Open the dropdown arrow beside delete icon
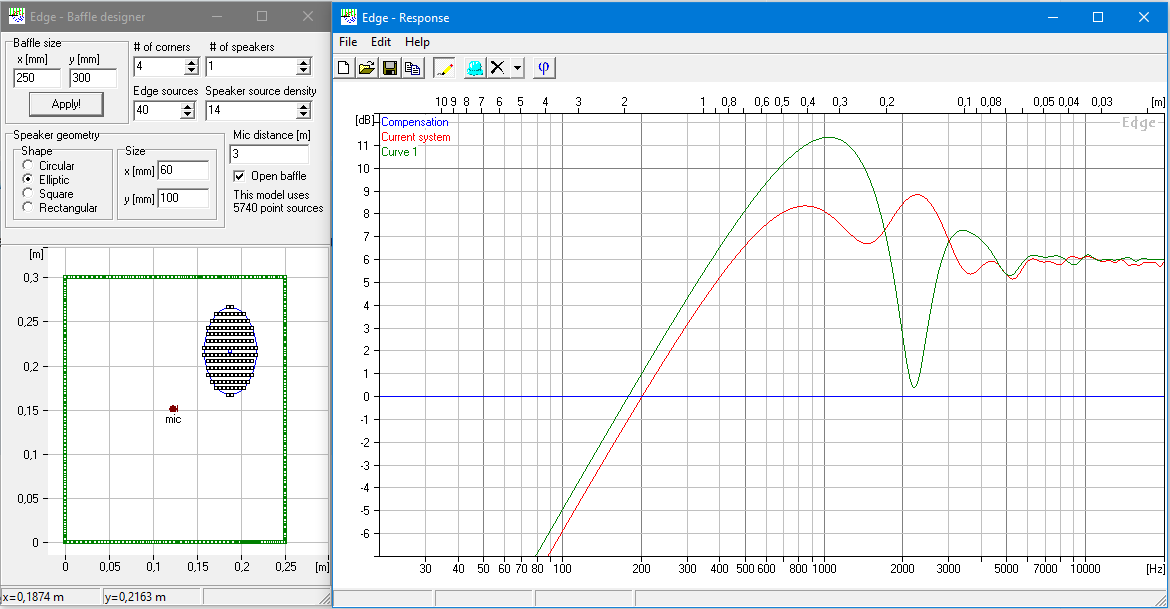1170x609 pixels. (x=517, y=68)
